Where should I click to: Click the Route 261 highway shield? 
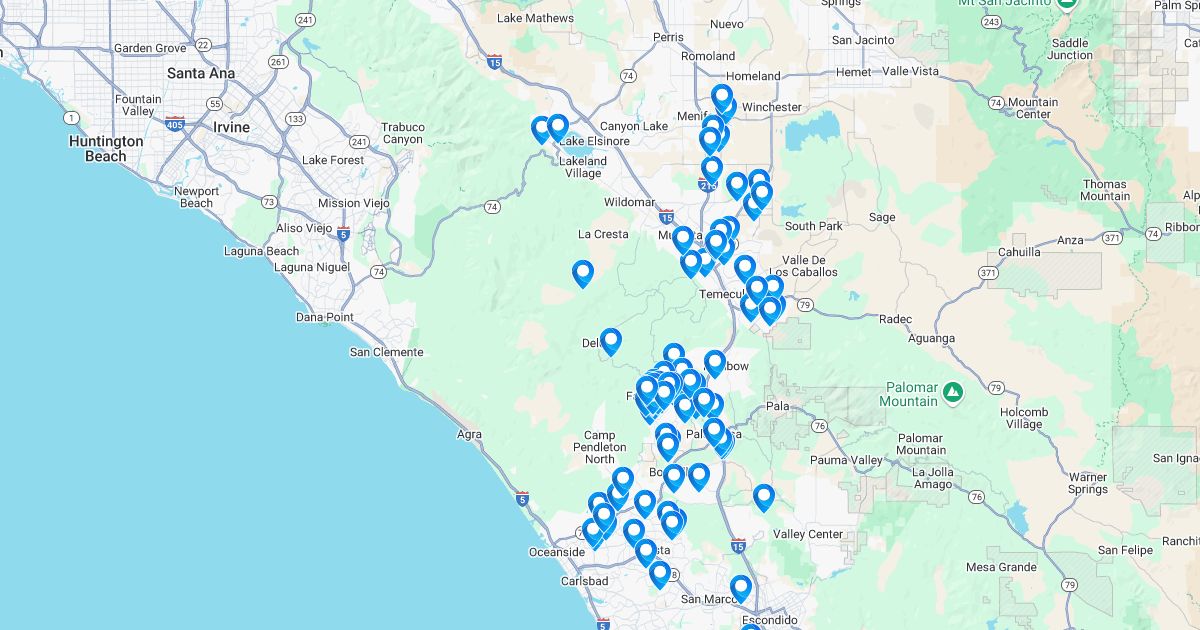tap(278, 62)
